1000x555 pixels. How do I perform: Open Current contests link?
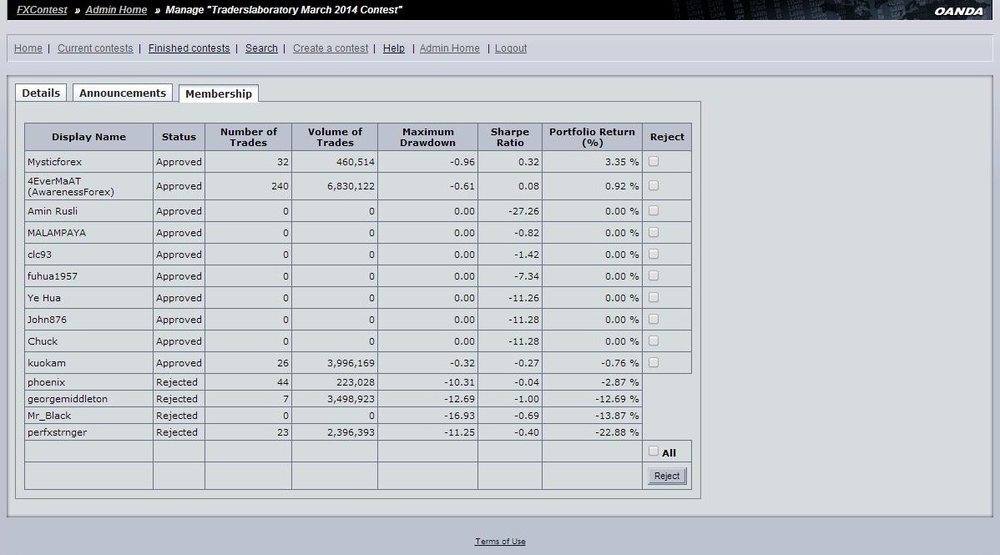[x=95, y=48]
